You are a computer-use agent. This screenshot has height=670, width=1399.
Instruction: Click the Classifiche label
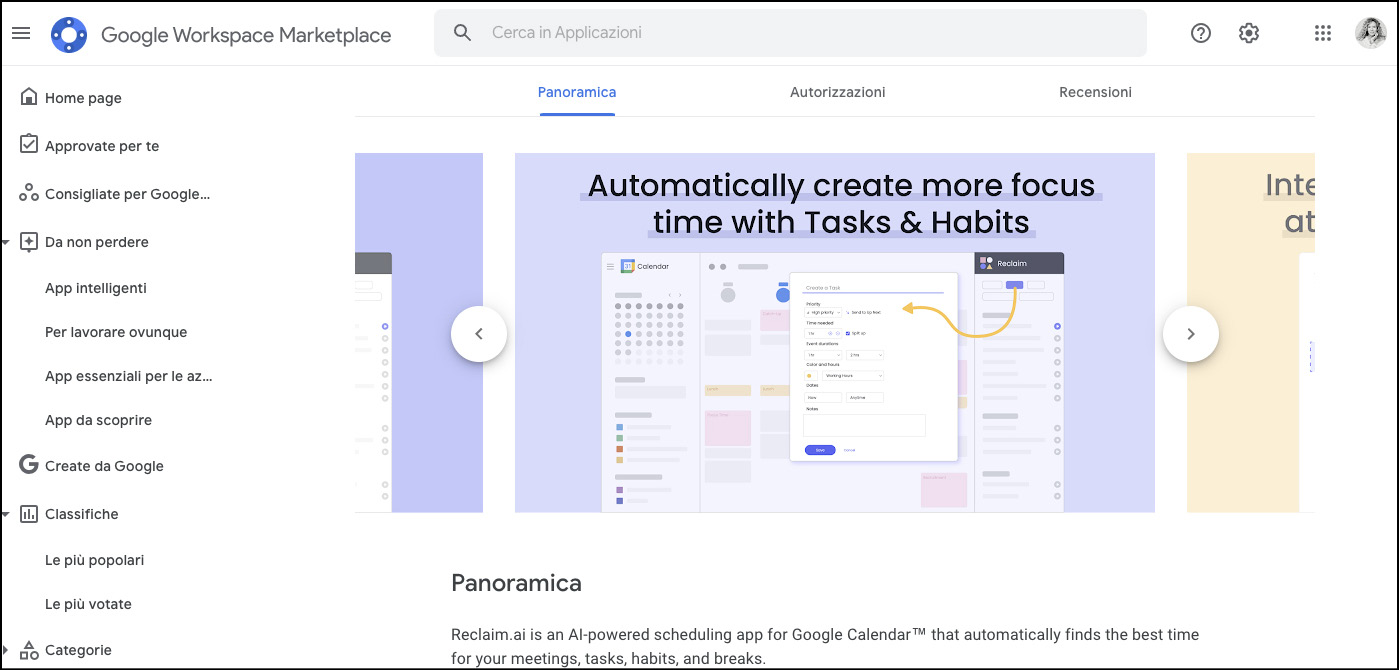(x=82, y=514)
